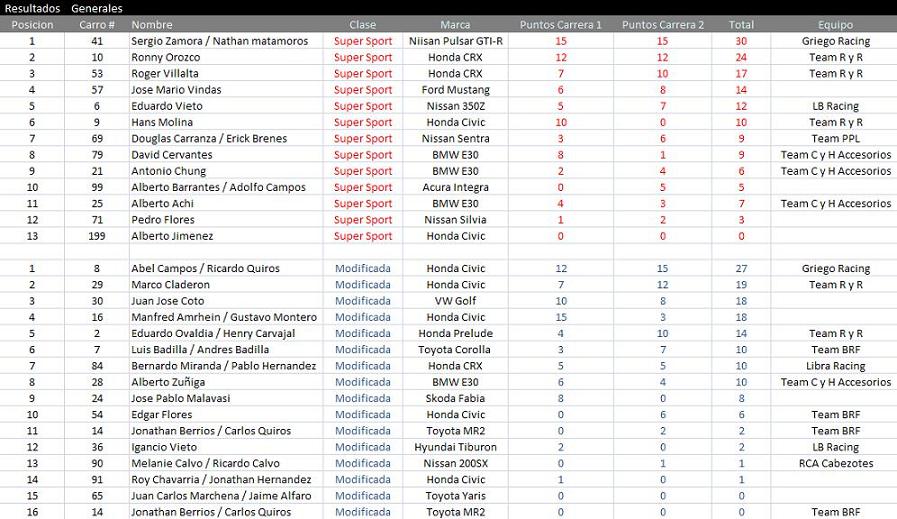This screenshot has width=897, height=519.
Task: Click the Ford Mustang cell
Action: [x=456, y=90]
